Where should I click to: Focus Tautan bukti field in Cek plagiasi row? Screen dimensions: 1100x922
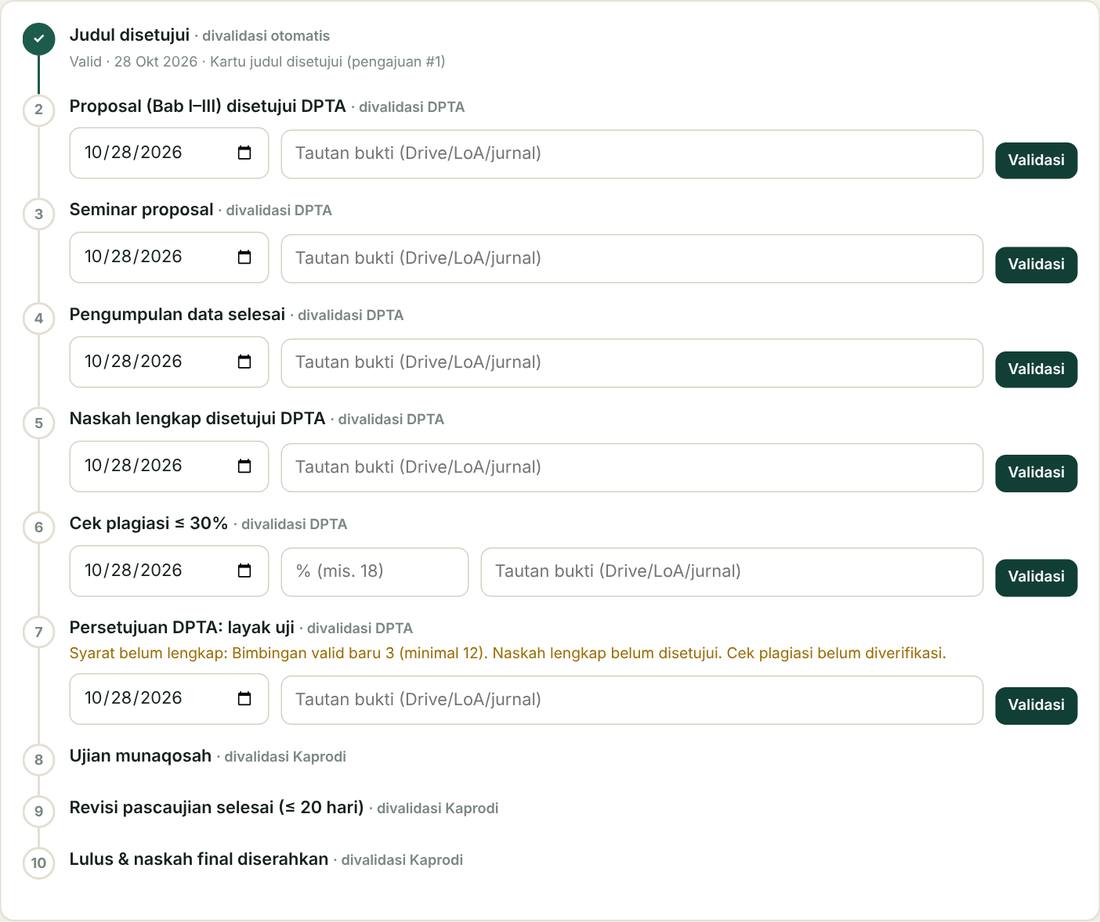(732, 572)
